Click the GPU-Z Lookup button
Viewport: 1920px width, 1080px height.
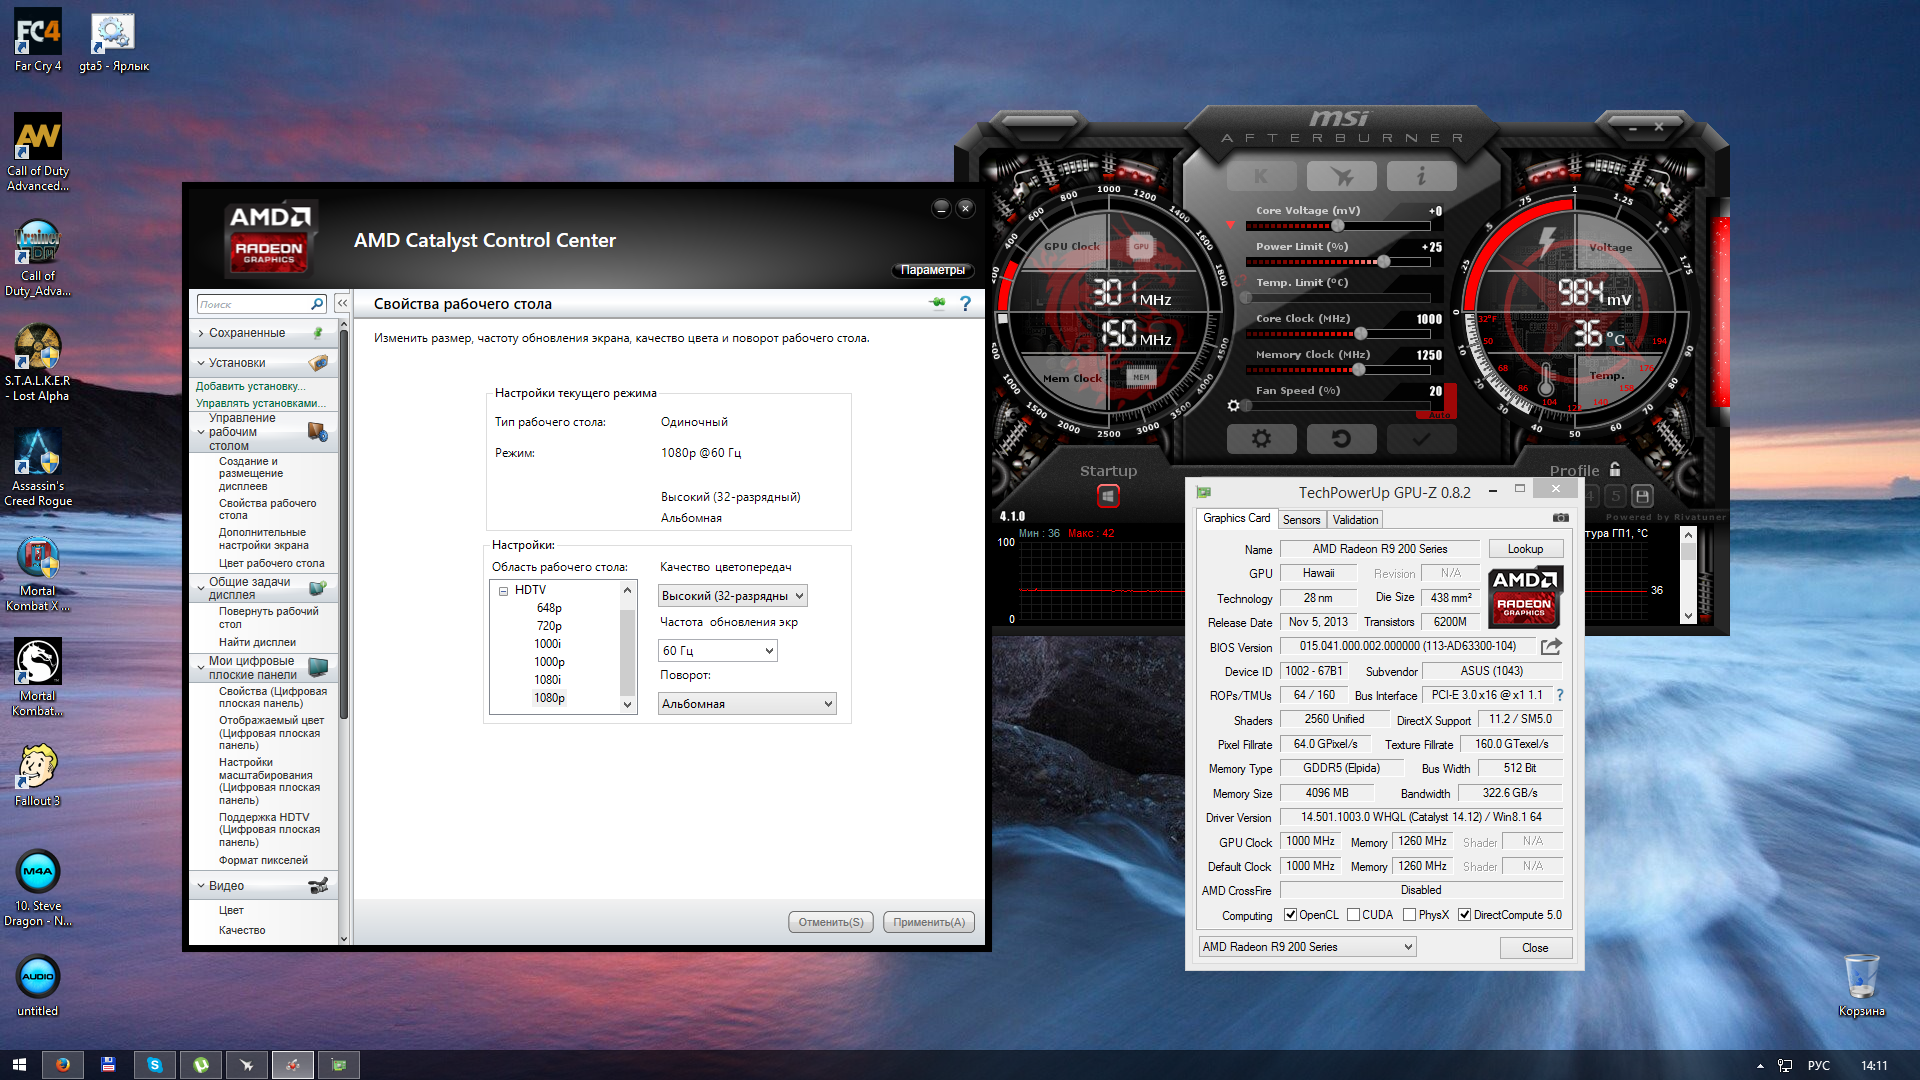point(1525,549)
